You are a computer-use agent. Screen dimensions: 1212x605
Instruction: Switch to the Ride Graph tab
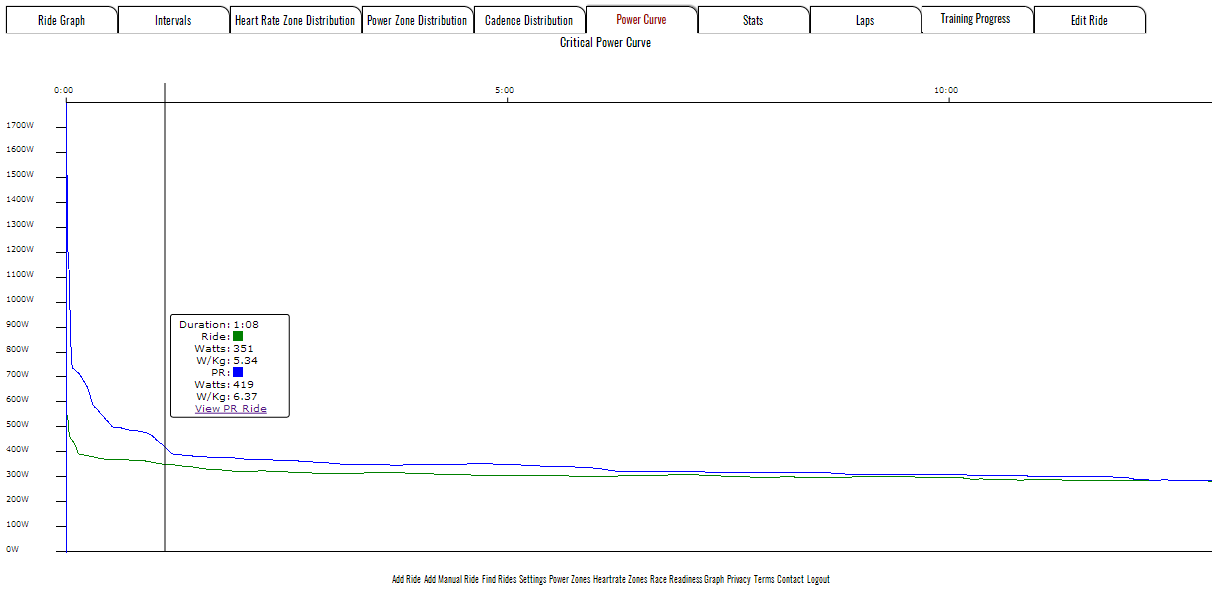click(61, 20)
